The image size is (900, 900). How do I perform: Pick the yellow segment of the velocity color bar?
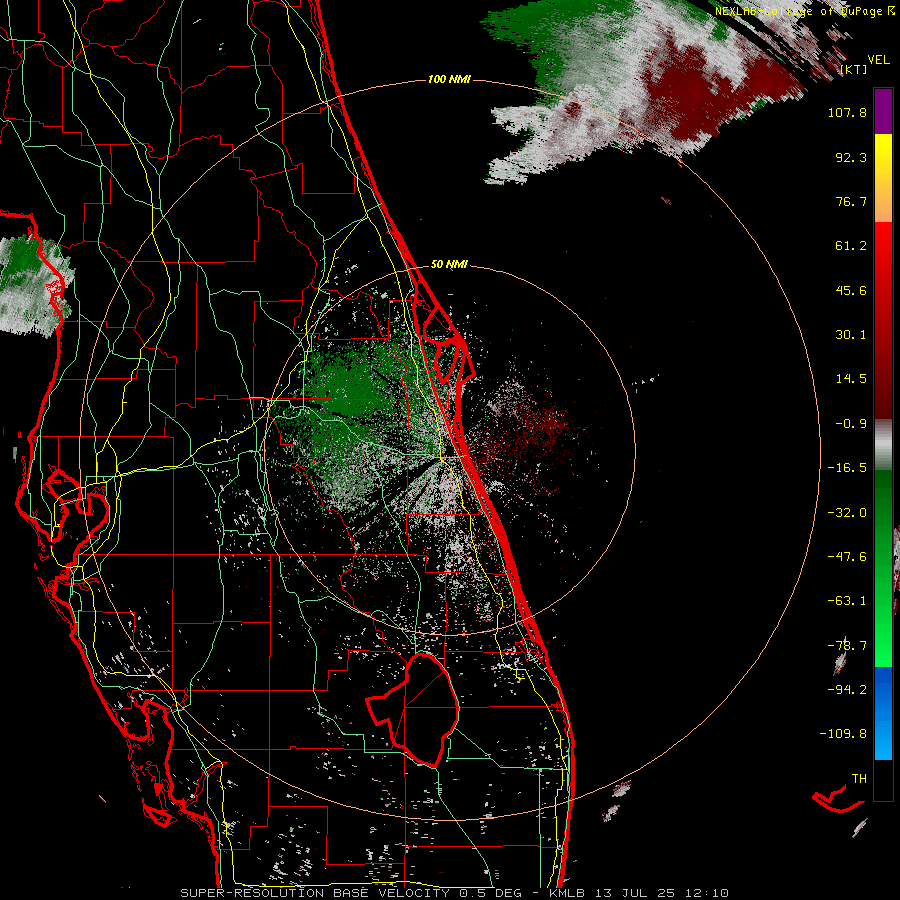pyautogui.click(x=883, y=156)
